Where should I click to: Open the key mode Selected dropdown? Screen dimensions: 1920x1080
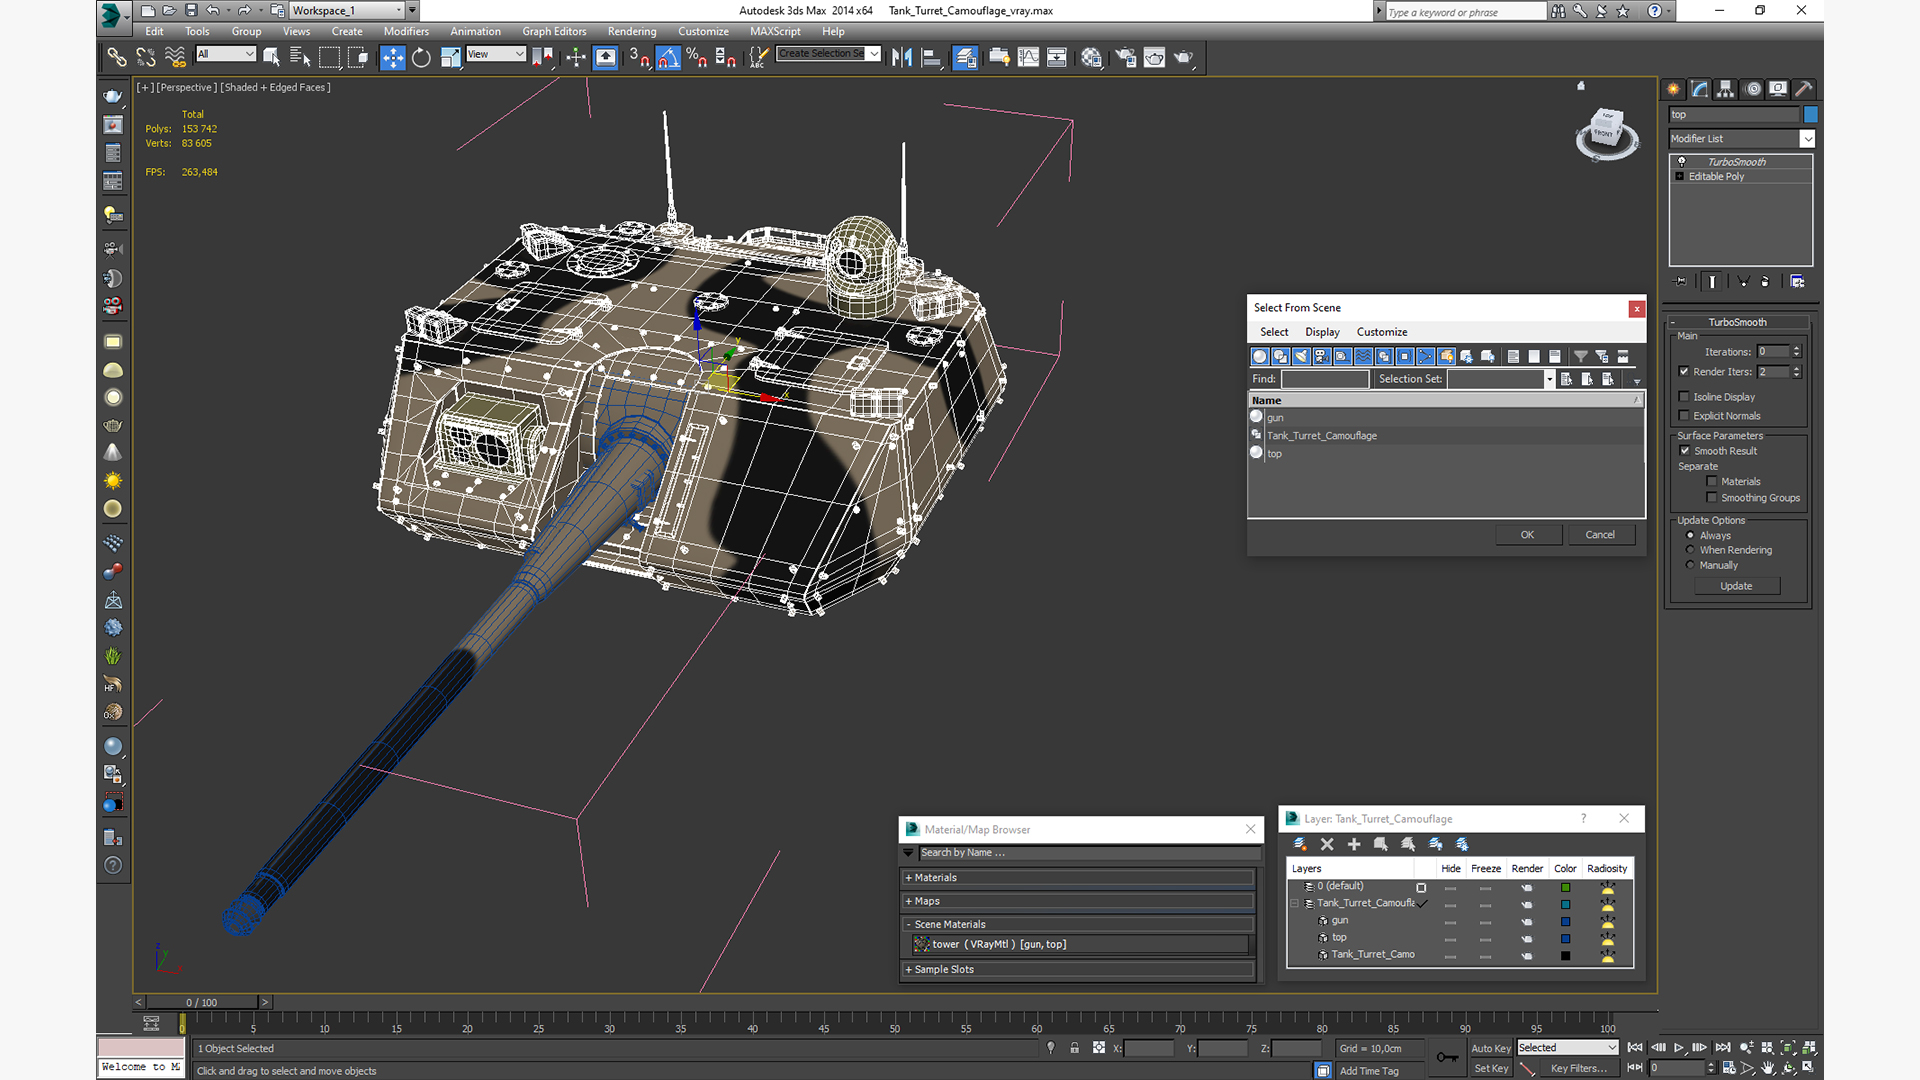pos(1567,1048)
